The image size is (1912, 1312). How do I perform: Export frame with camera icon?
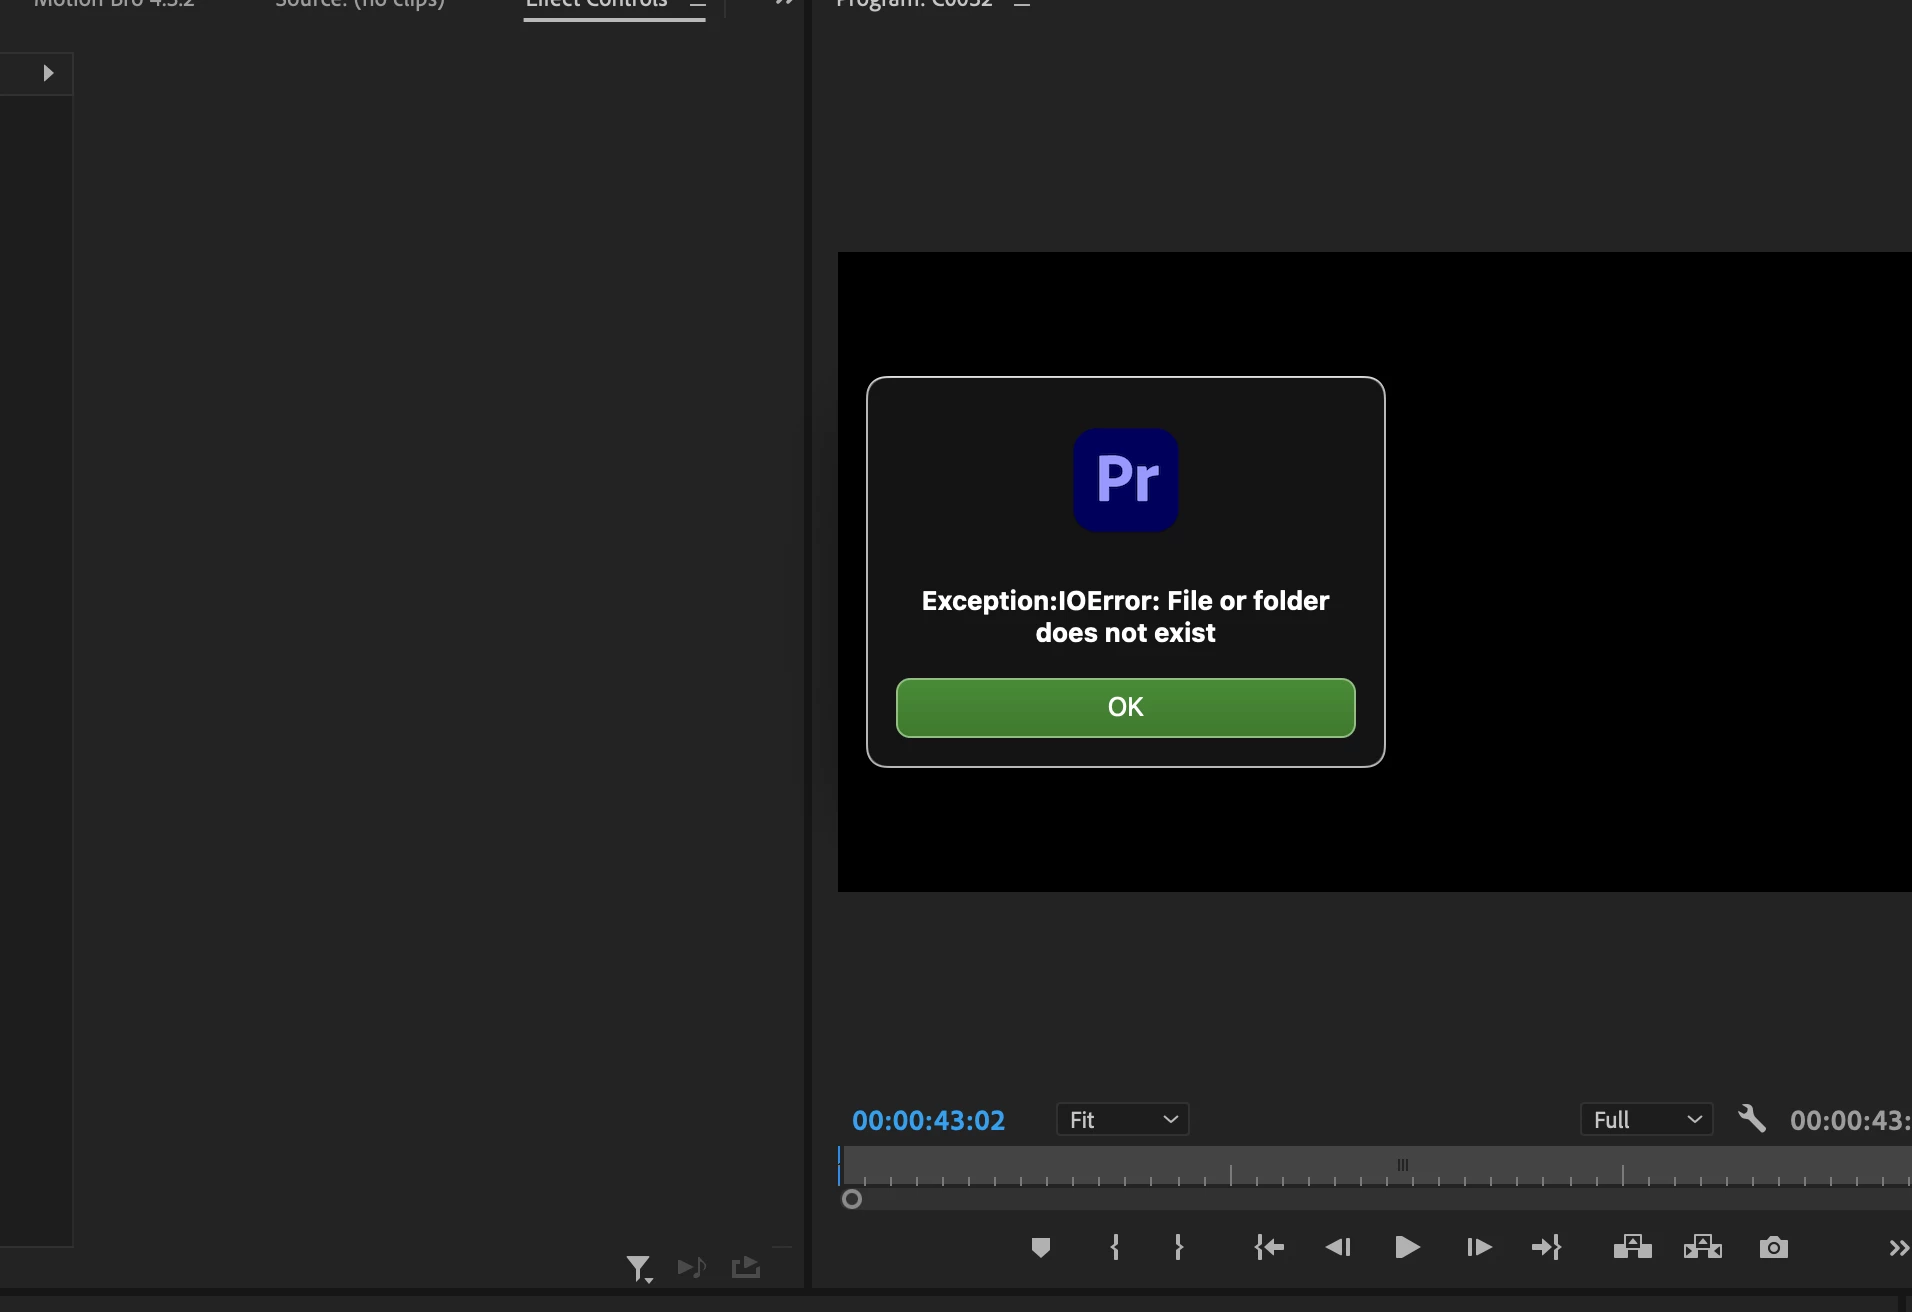coord(1774,1247)
